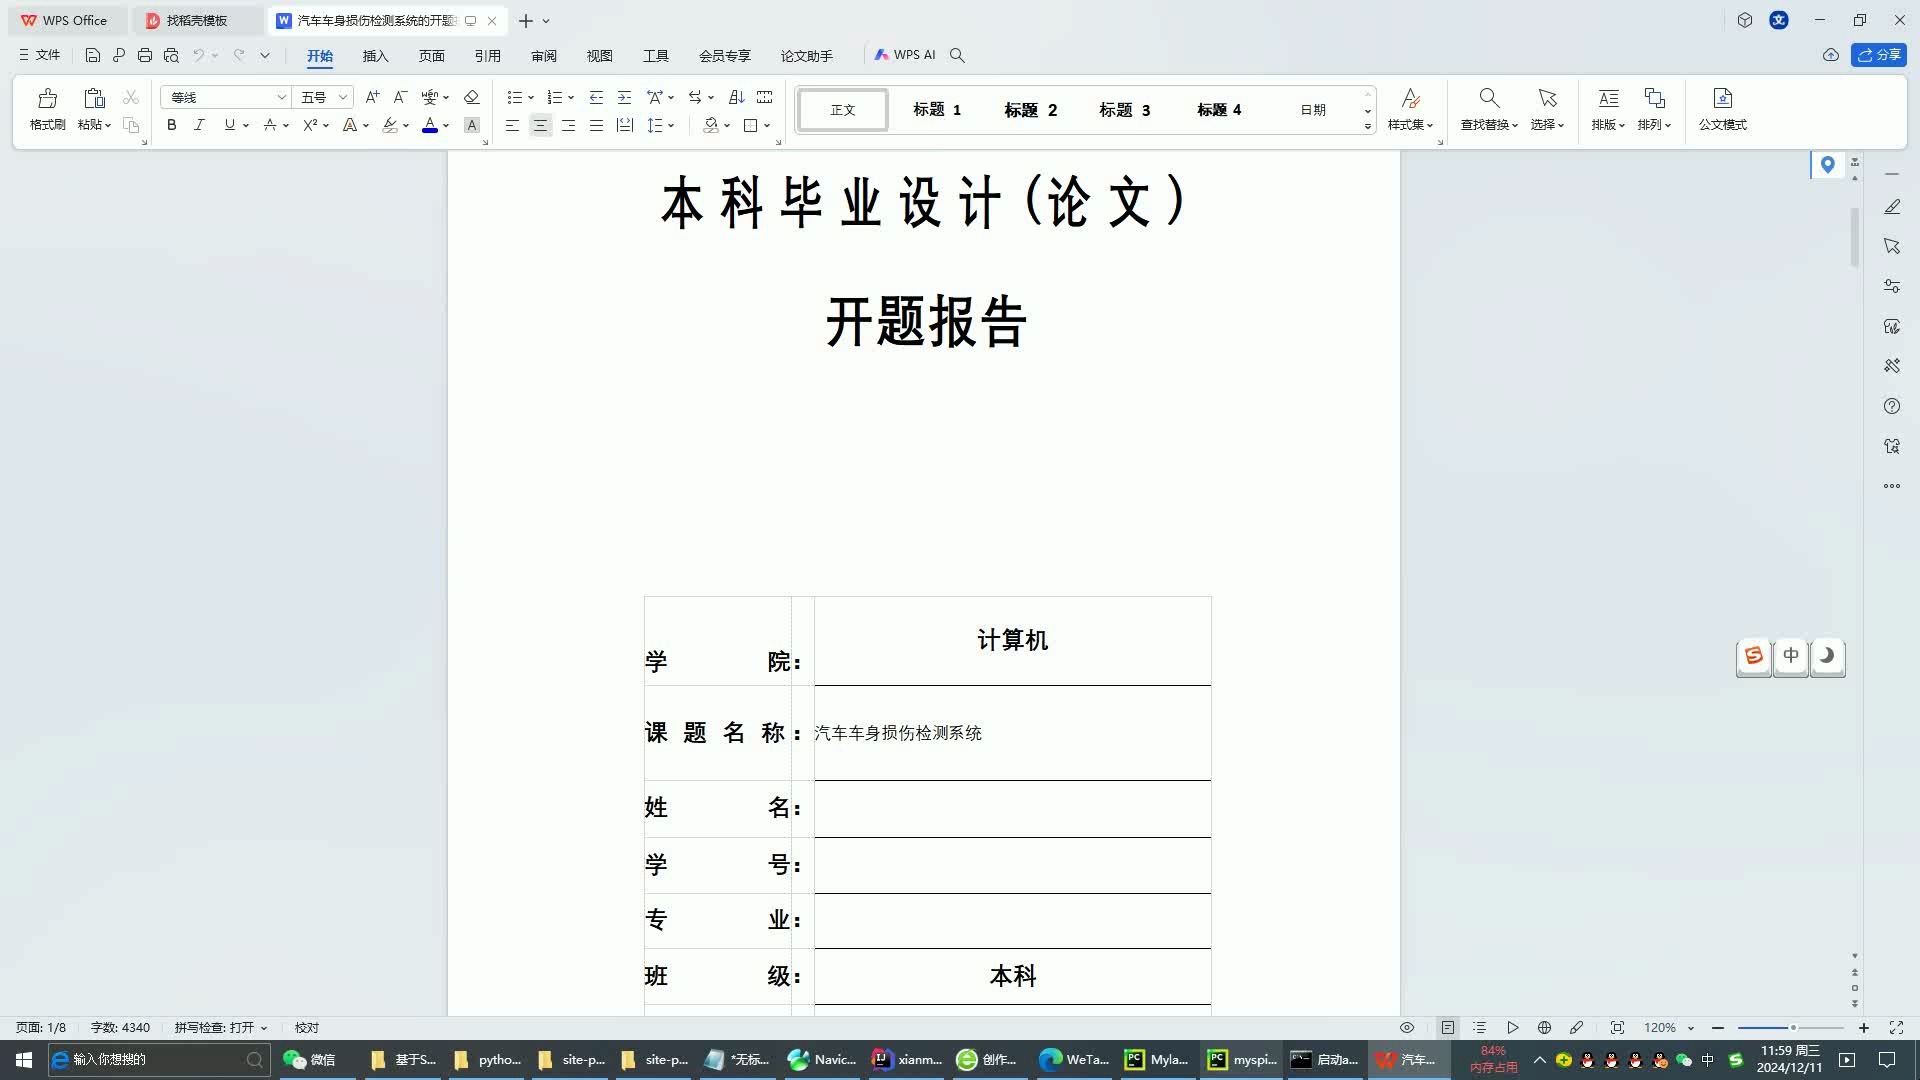1920x1080 pixels.
Task: Open the View (视图) ribbon tab
Action: pos(599,56)
